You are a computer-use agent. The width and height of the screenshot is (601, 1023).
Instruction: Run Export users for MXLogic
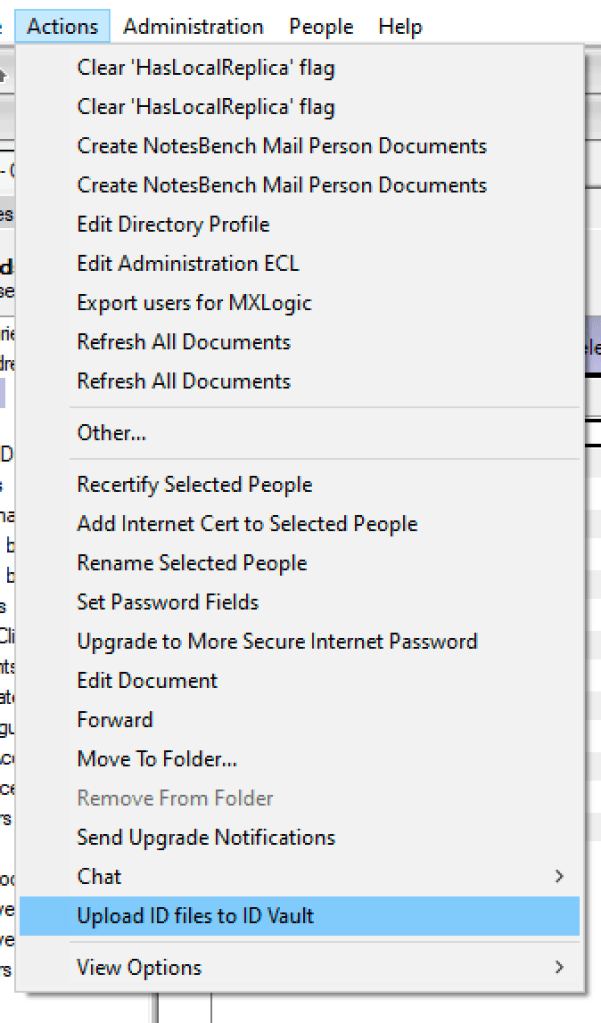(x=194, y=303)
